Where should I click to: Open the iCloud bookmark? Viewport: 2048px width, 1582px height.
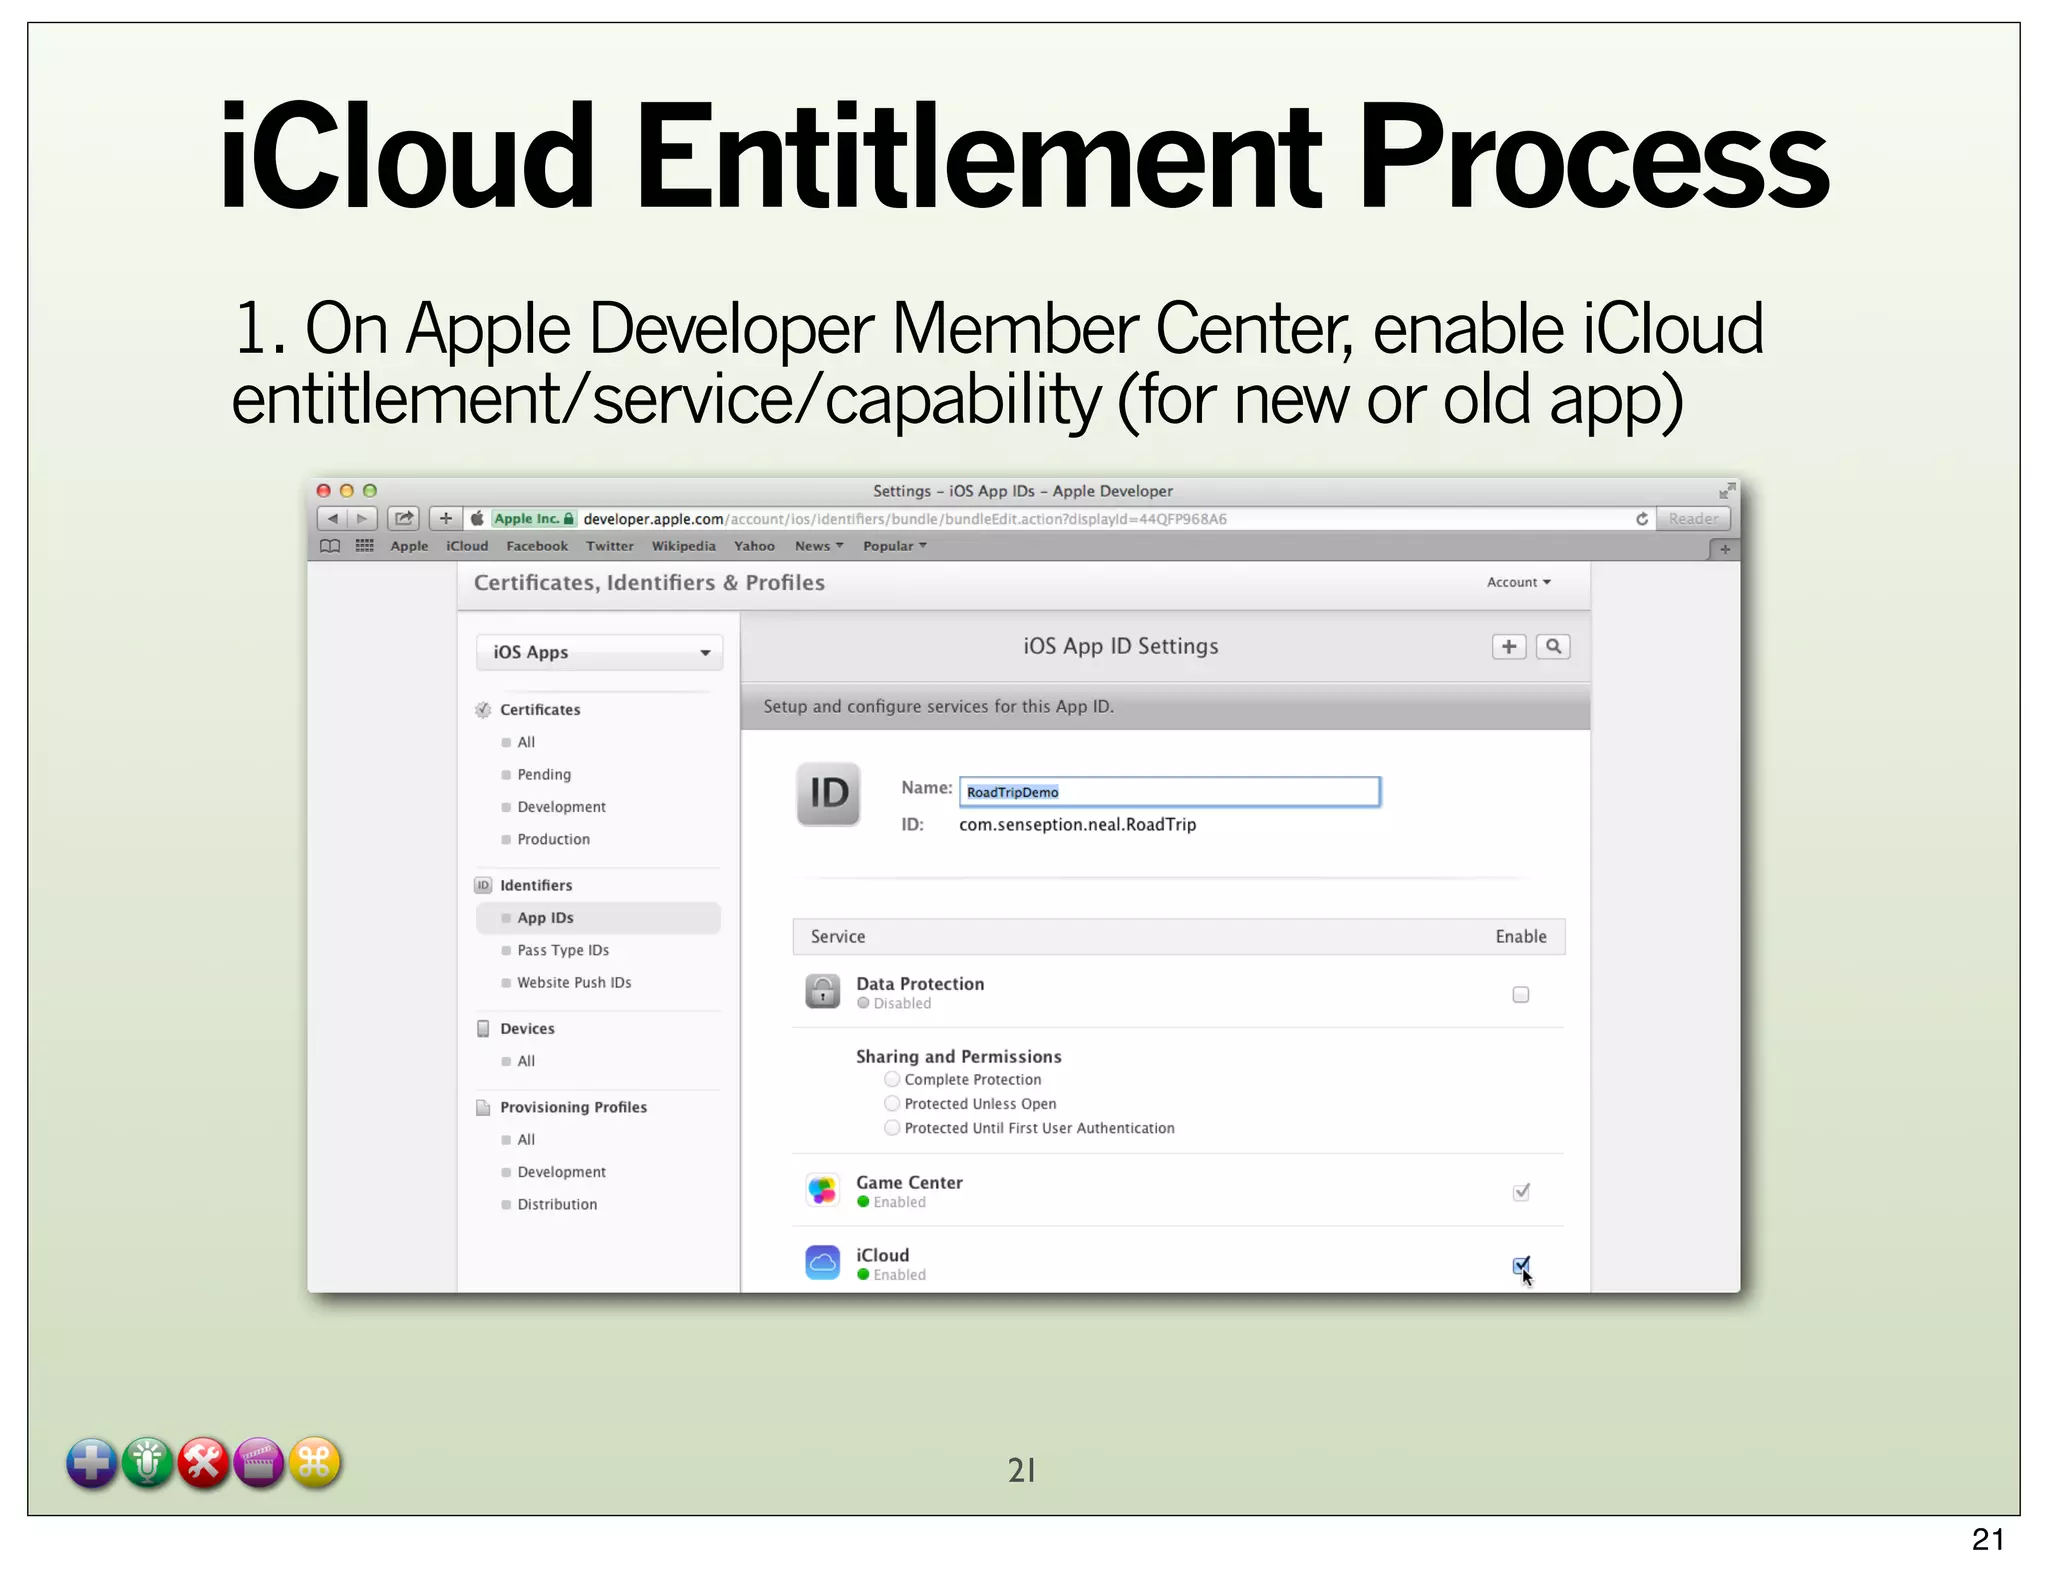tap(467, 546)
